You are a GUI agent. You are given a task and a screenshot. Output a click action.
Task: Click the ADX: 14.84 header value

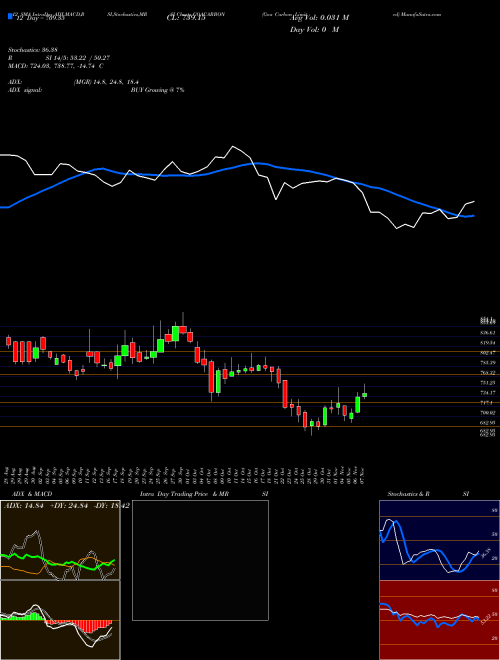(22, 506)
